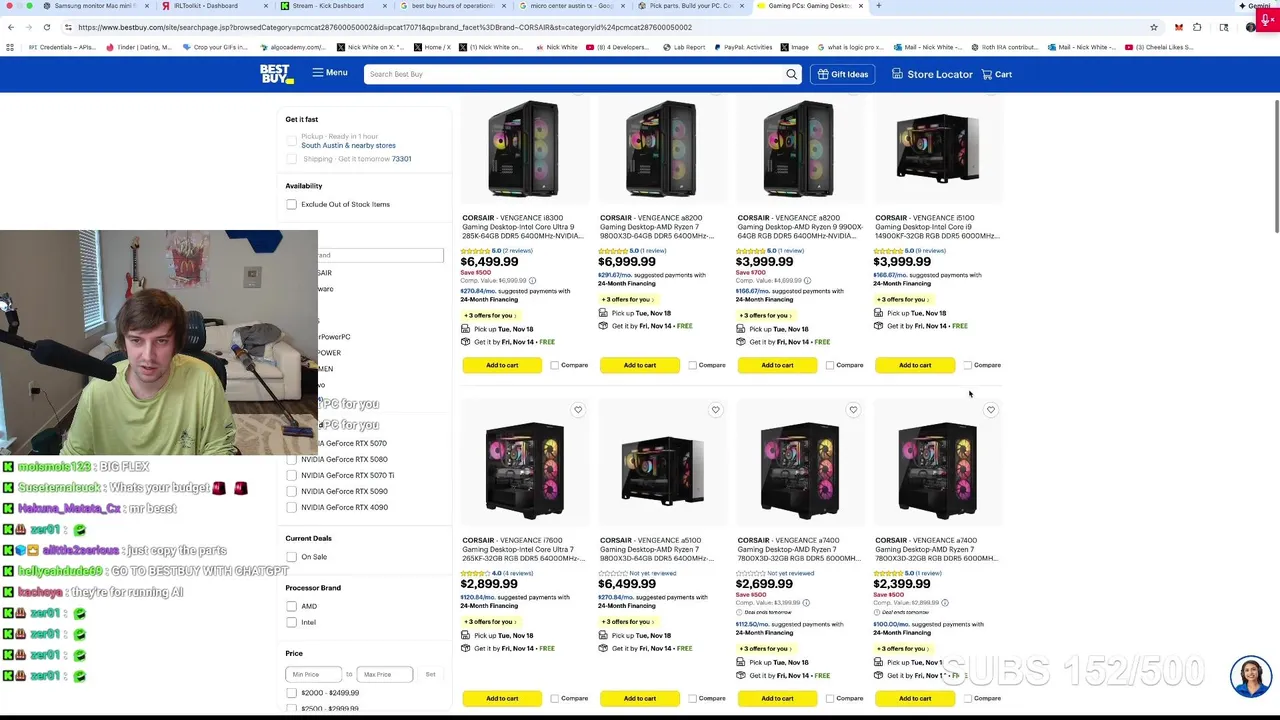Select AMD processor brand

coord(291,606)
